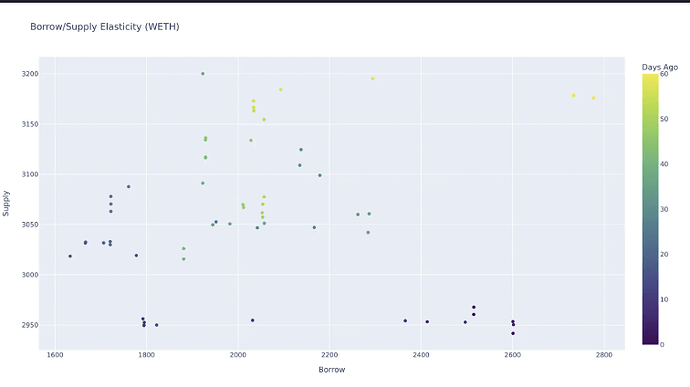Screen dimensions: 690x387
Task: Select the lone dark point at borrow 2030, supply 2955
Action: point(253,321)
